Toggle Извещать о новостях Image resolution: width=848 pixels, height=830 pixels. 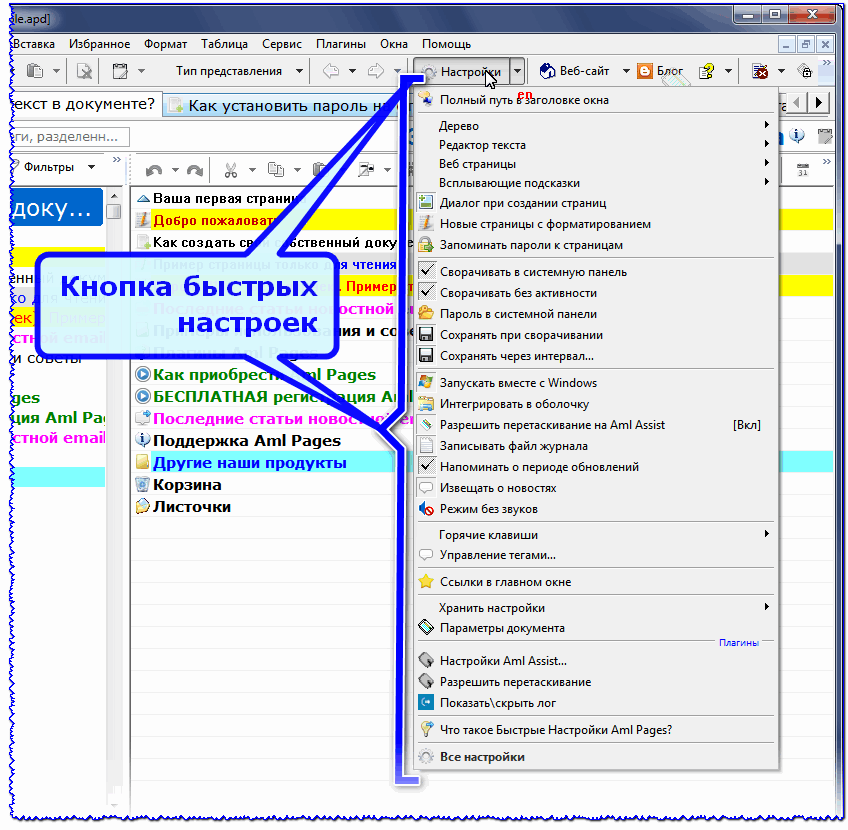tap(596, 488)
